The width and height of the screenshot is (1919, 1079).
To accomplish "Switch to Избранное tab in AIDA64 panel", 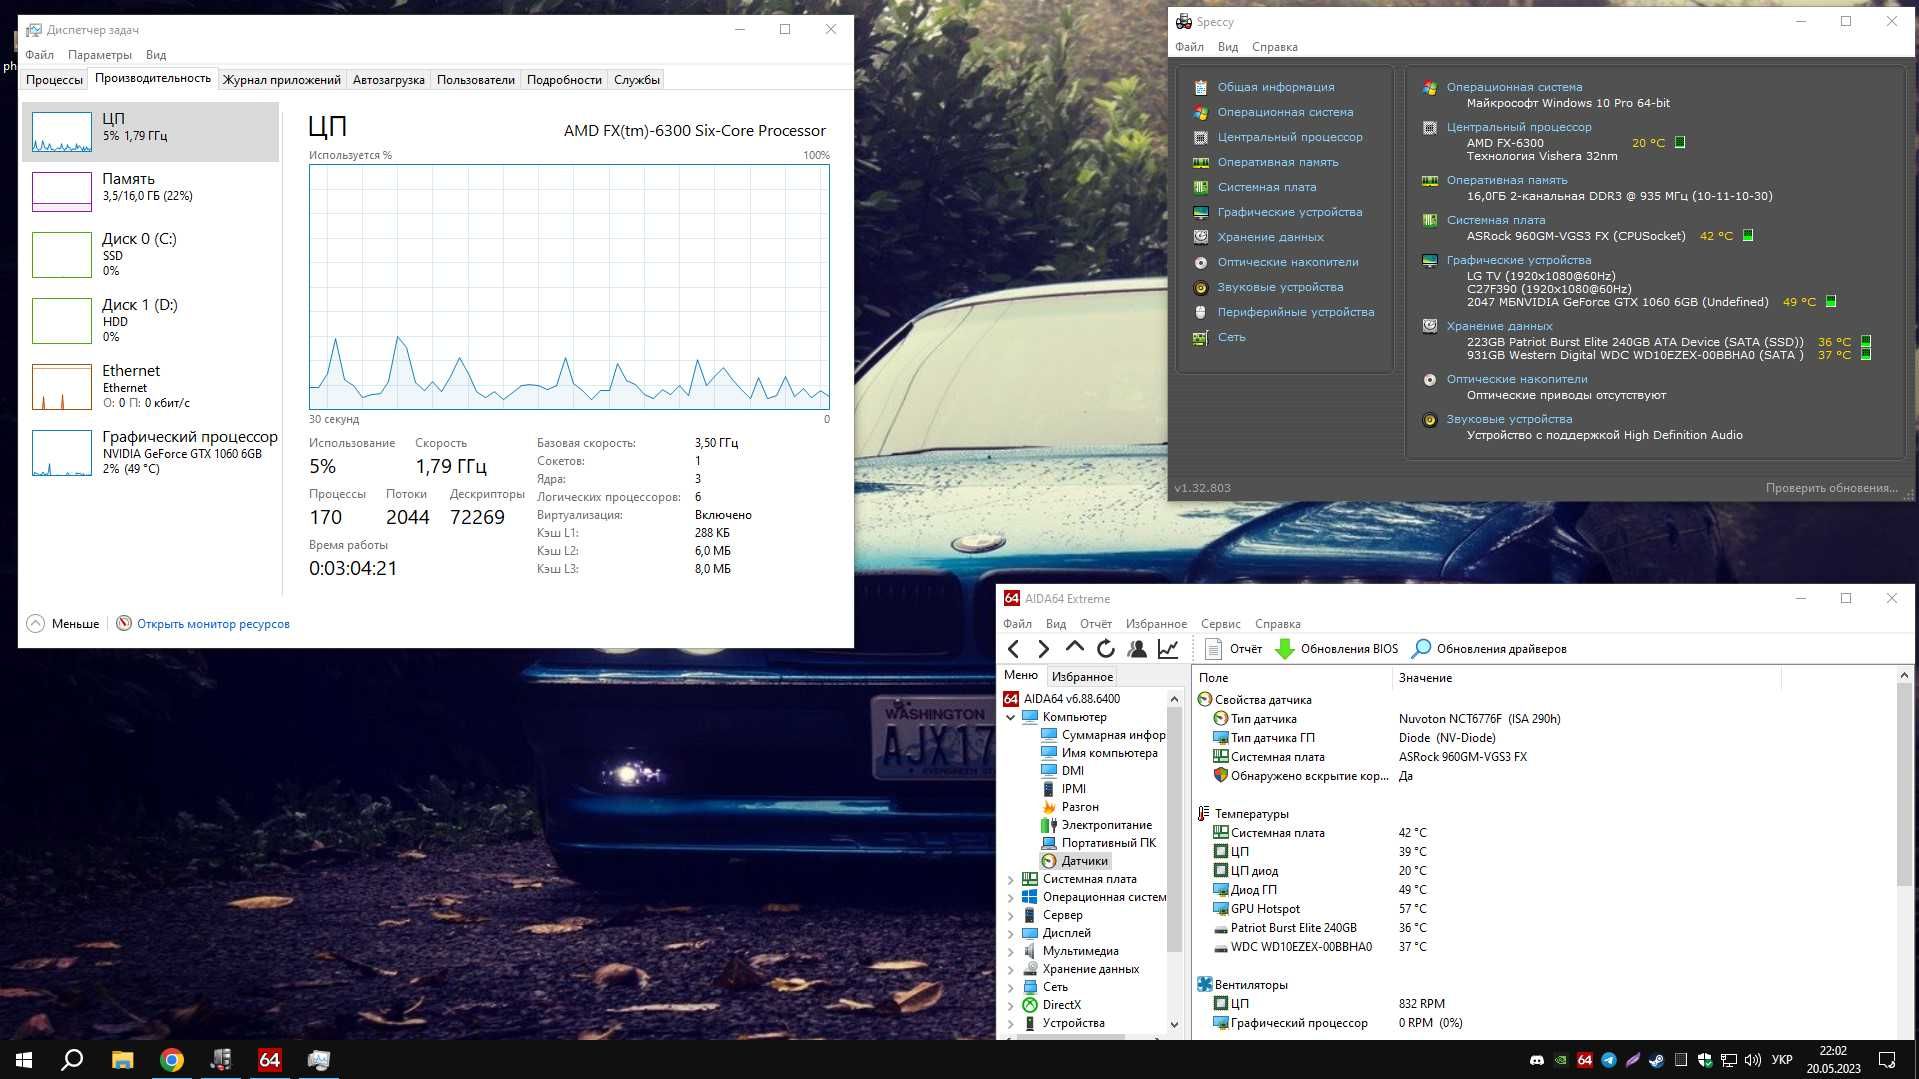I will pyautogui.click(x=1081, y=677).
